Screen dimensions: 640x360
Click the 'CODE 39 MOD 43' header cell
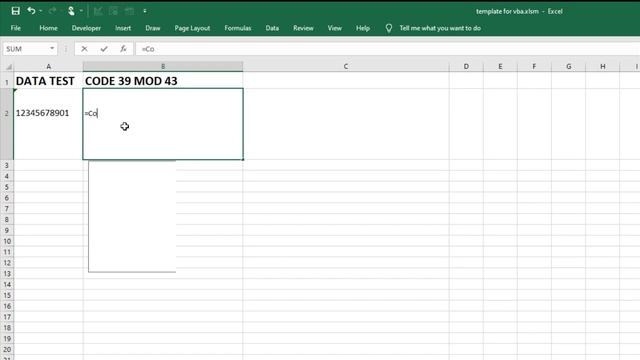tap(163, 81)
